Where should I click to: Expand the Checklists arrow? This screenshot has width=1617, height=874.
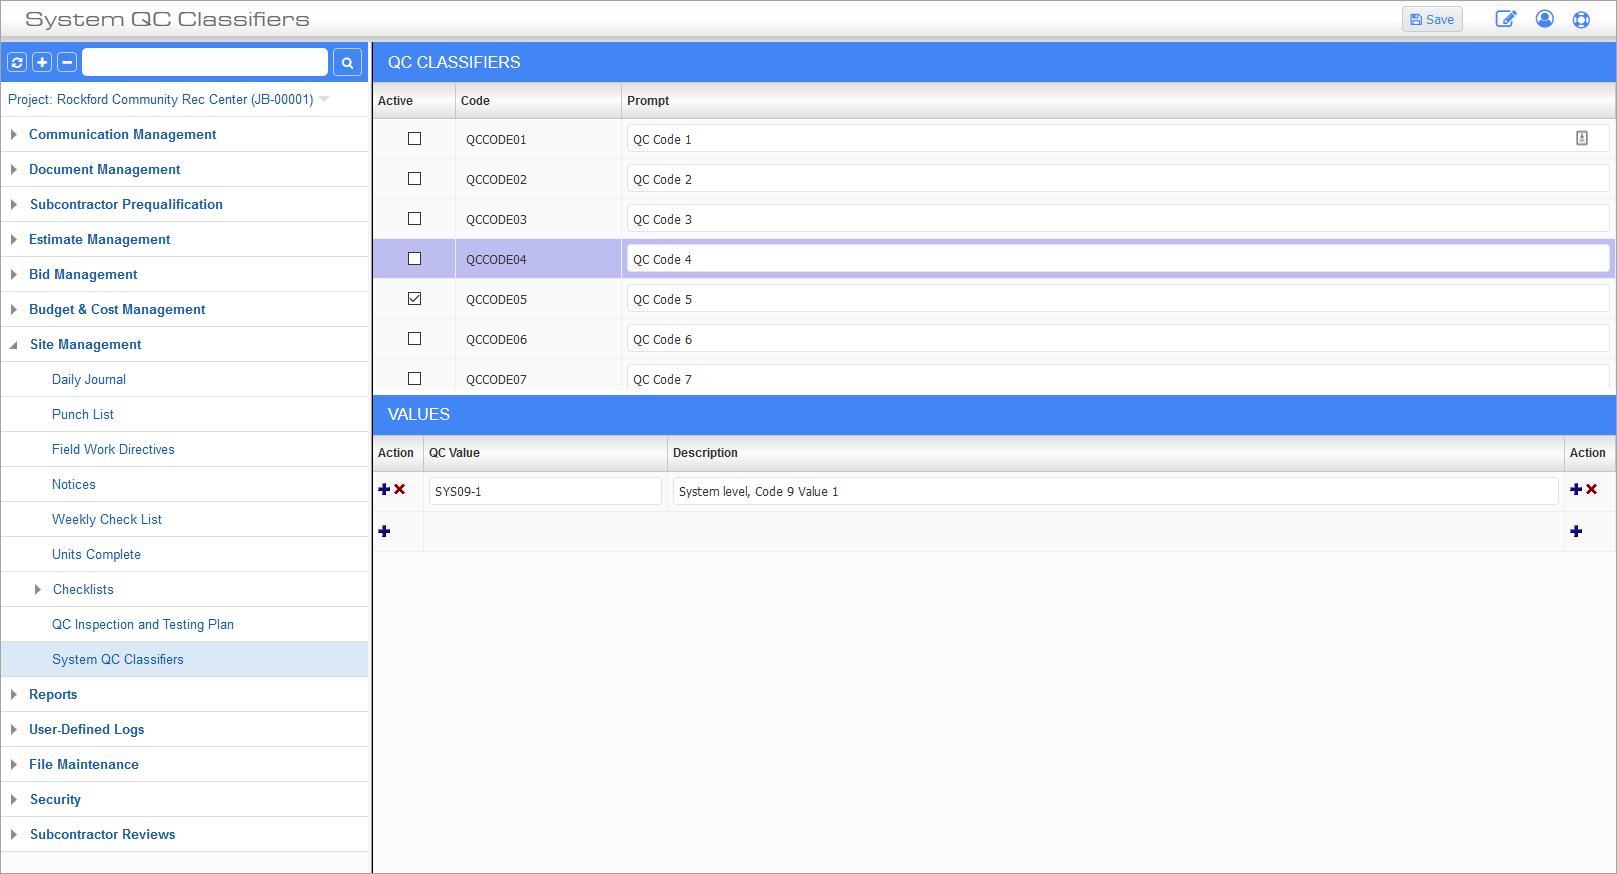click(x=38, y=589)
